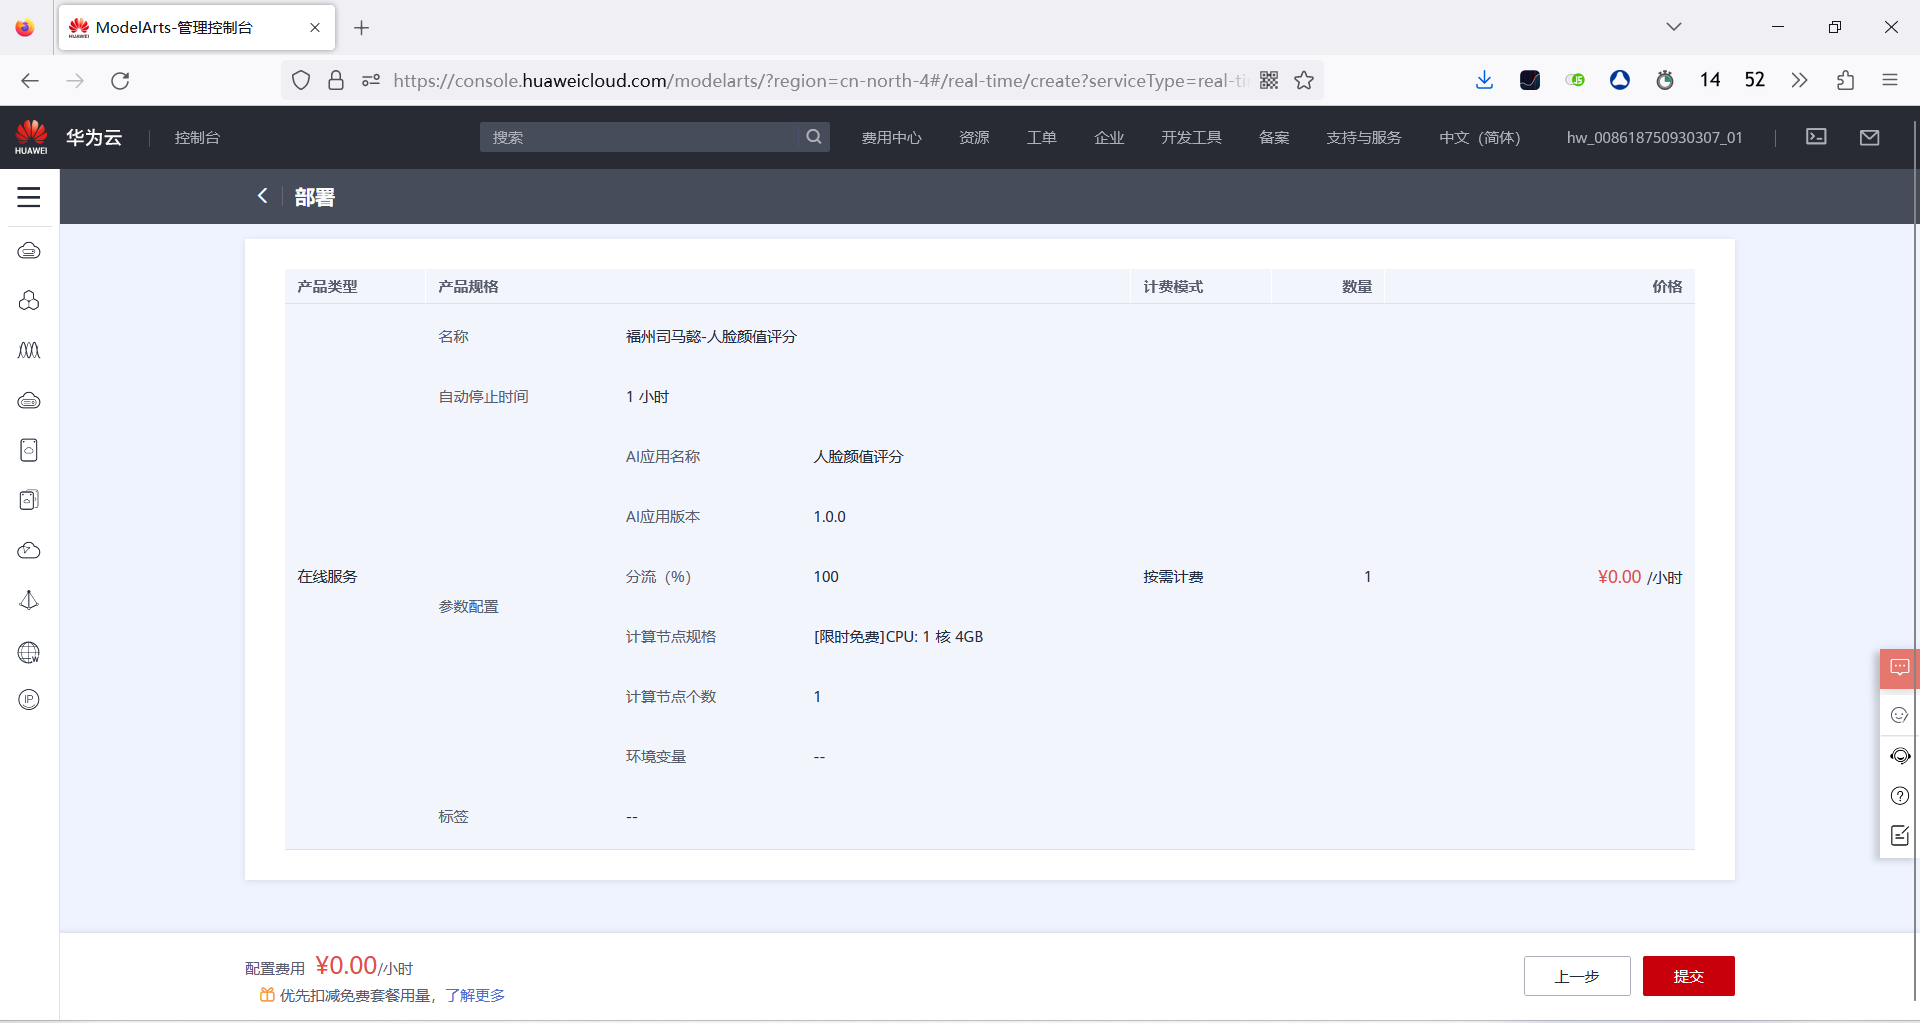Click the edit note feedback icon
This screenshot has width=1920, height=1023.
pos(1899,836)
